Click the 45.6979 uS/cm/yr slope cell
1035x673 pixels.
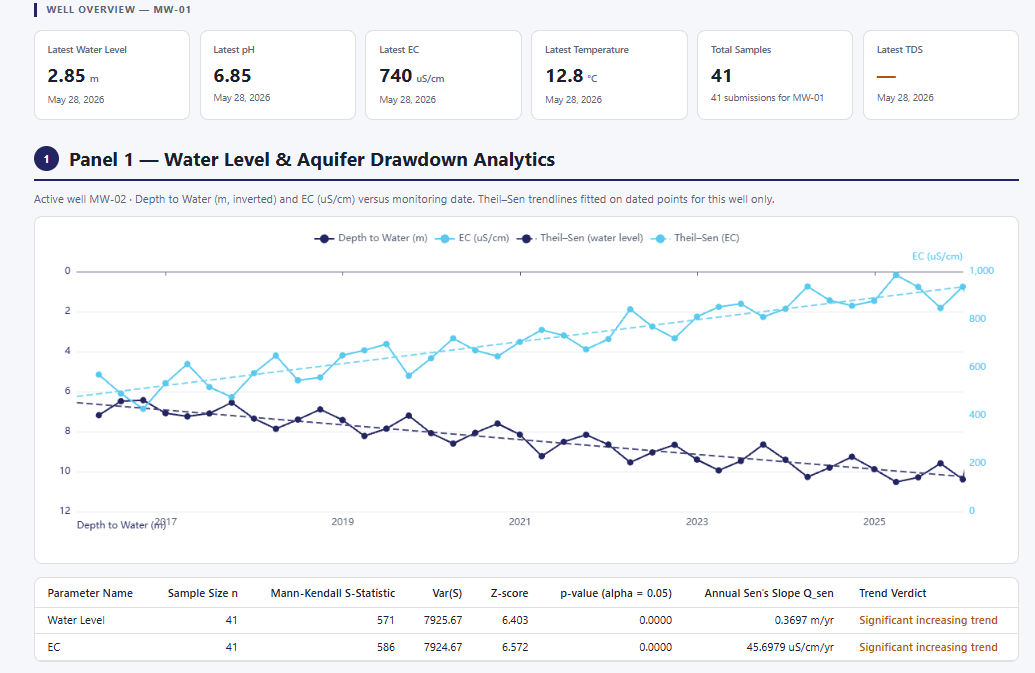pyautogui.click(x=790, y=647)
